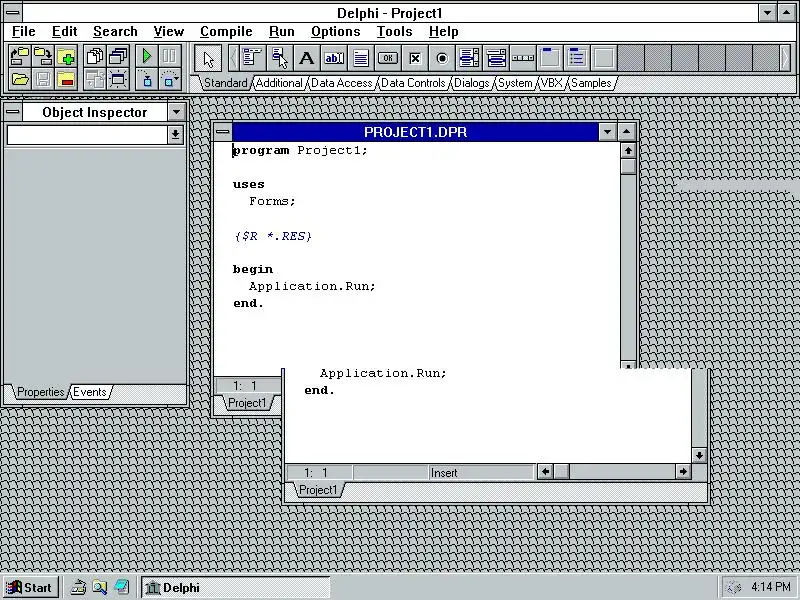Viewport: 800px width, 600px height.
Task: Switch to the System palette tab
Action: tap(515, 83)
